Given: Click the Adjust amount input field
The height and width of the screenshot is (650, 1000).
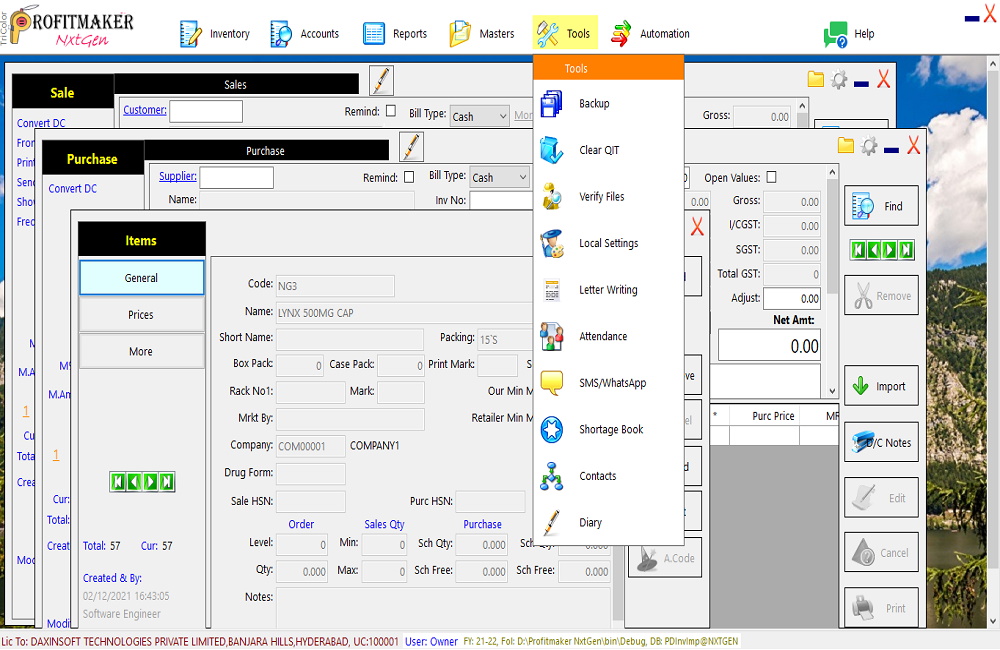Looking at the screenshot, I should (x=792, y=298).
